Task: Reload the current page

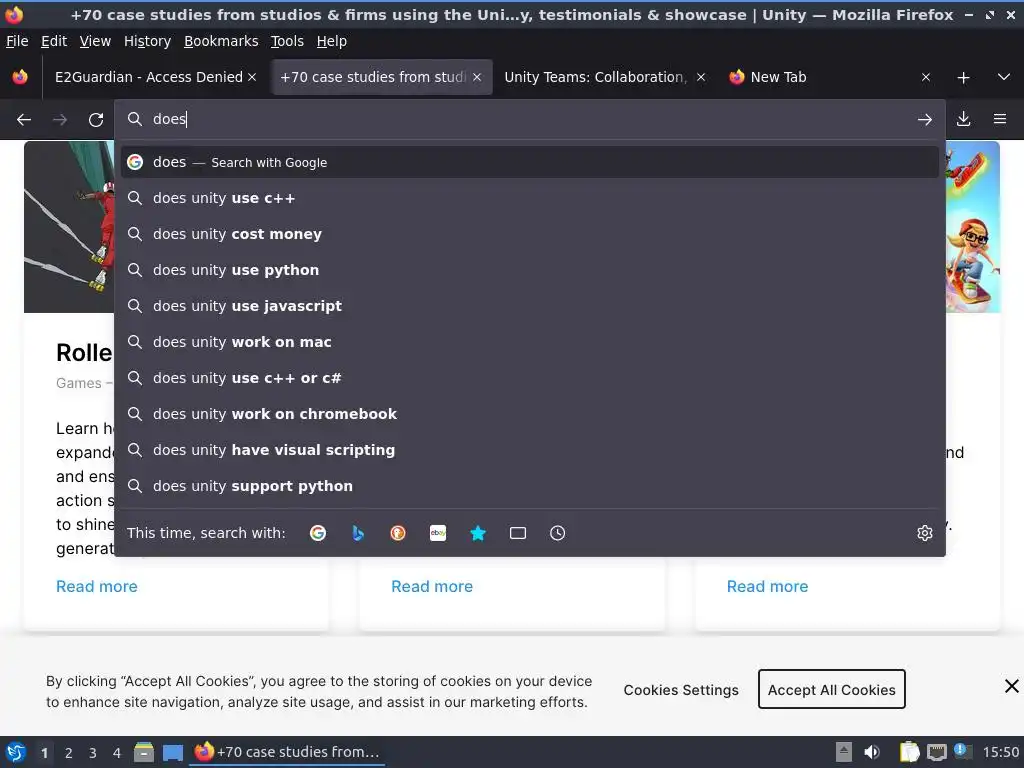Action: (96, 120)
